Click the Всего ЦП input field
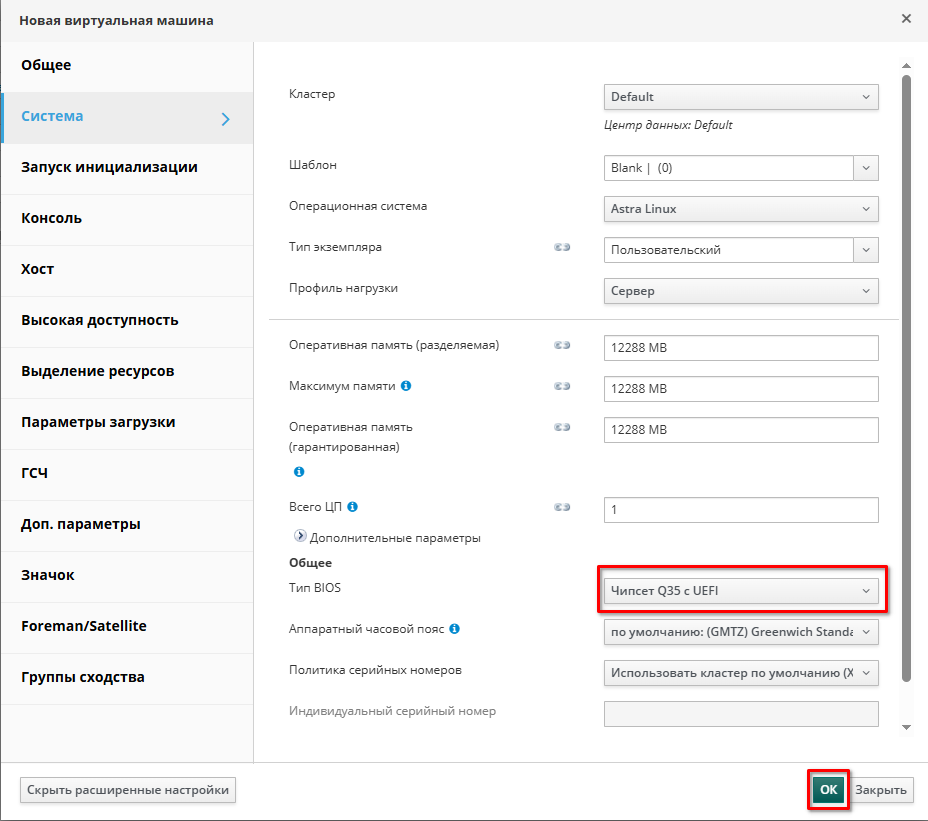928x821 pixels. pyautogui.click(x=741, y=510)
